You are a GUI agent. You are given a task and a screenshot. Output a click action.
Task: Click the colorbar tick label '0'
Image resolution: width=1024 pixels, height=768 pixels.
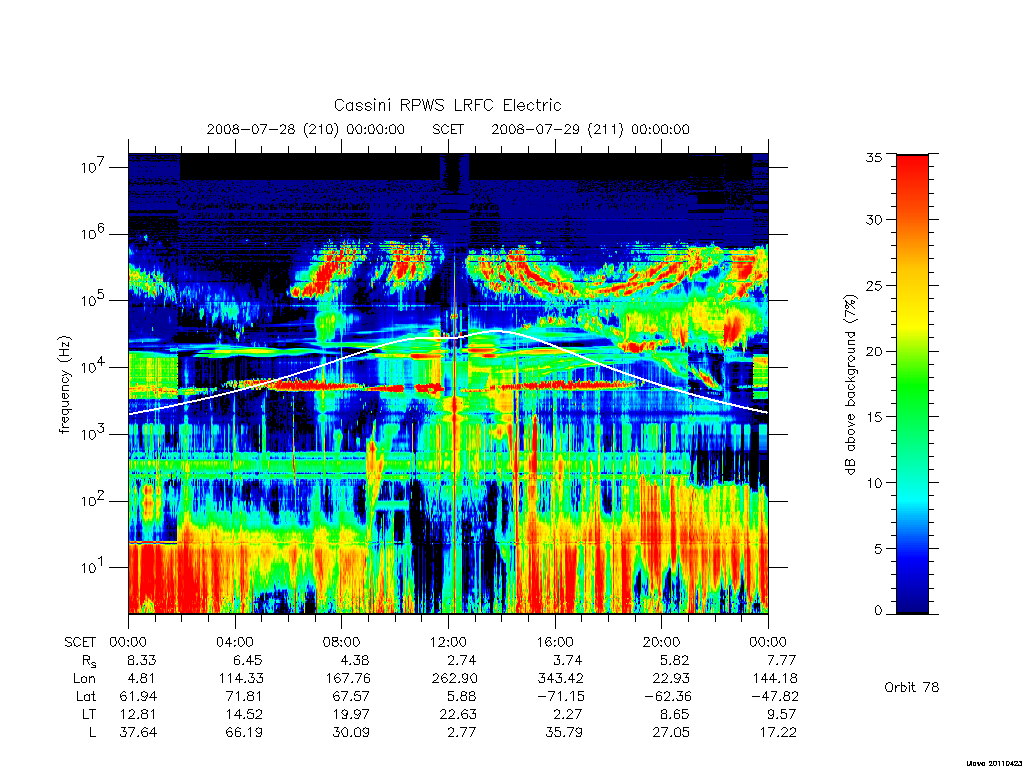coord(878,611)
